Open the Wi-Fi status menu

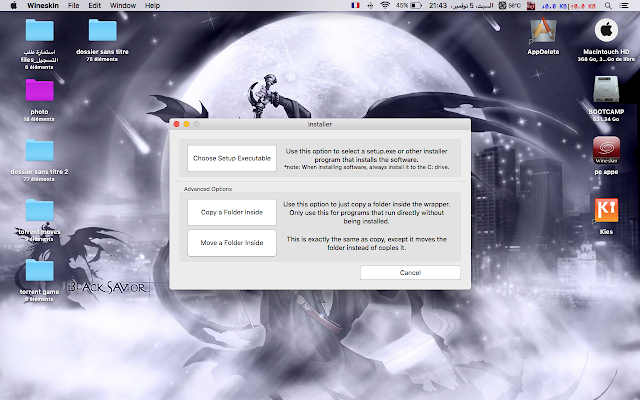point(384,6)
